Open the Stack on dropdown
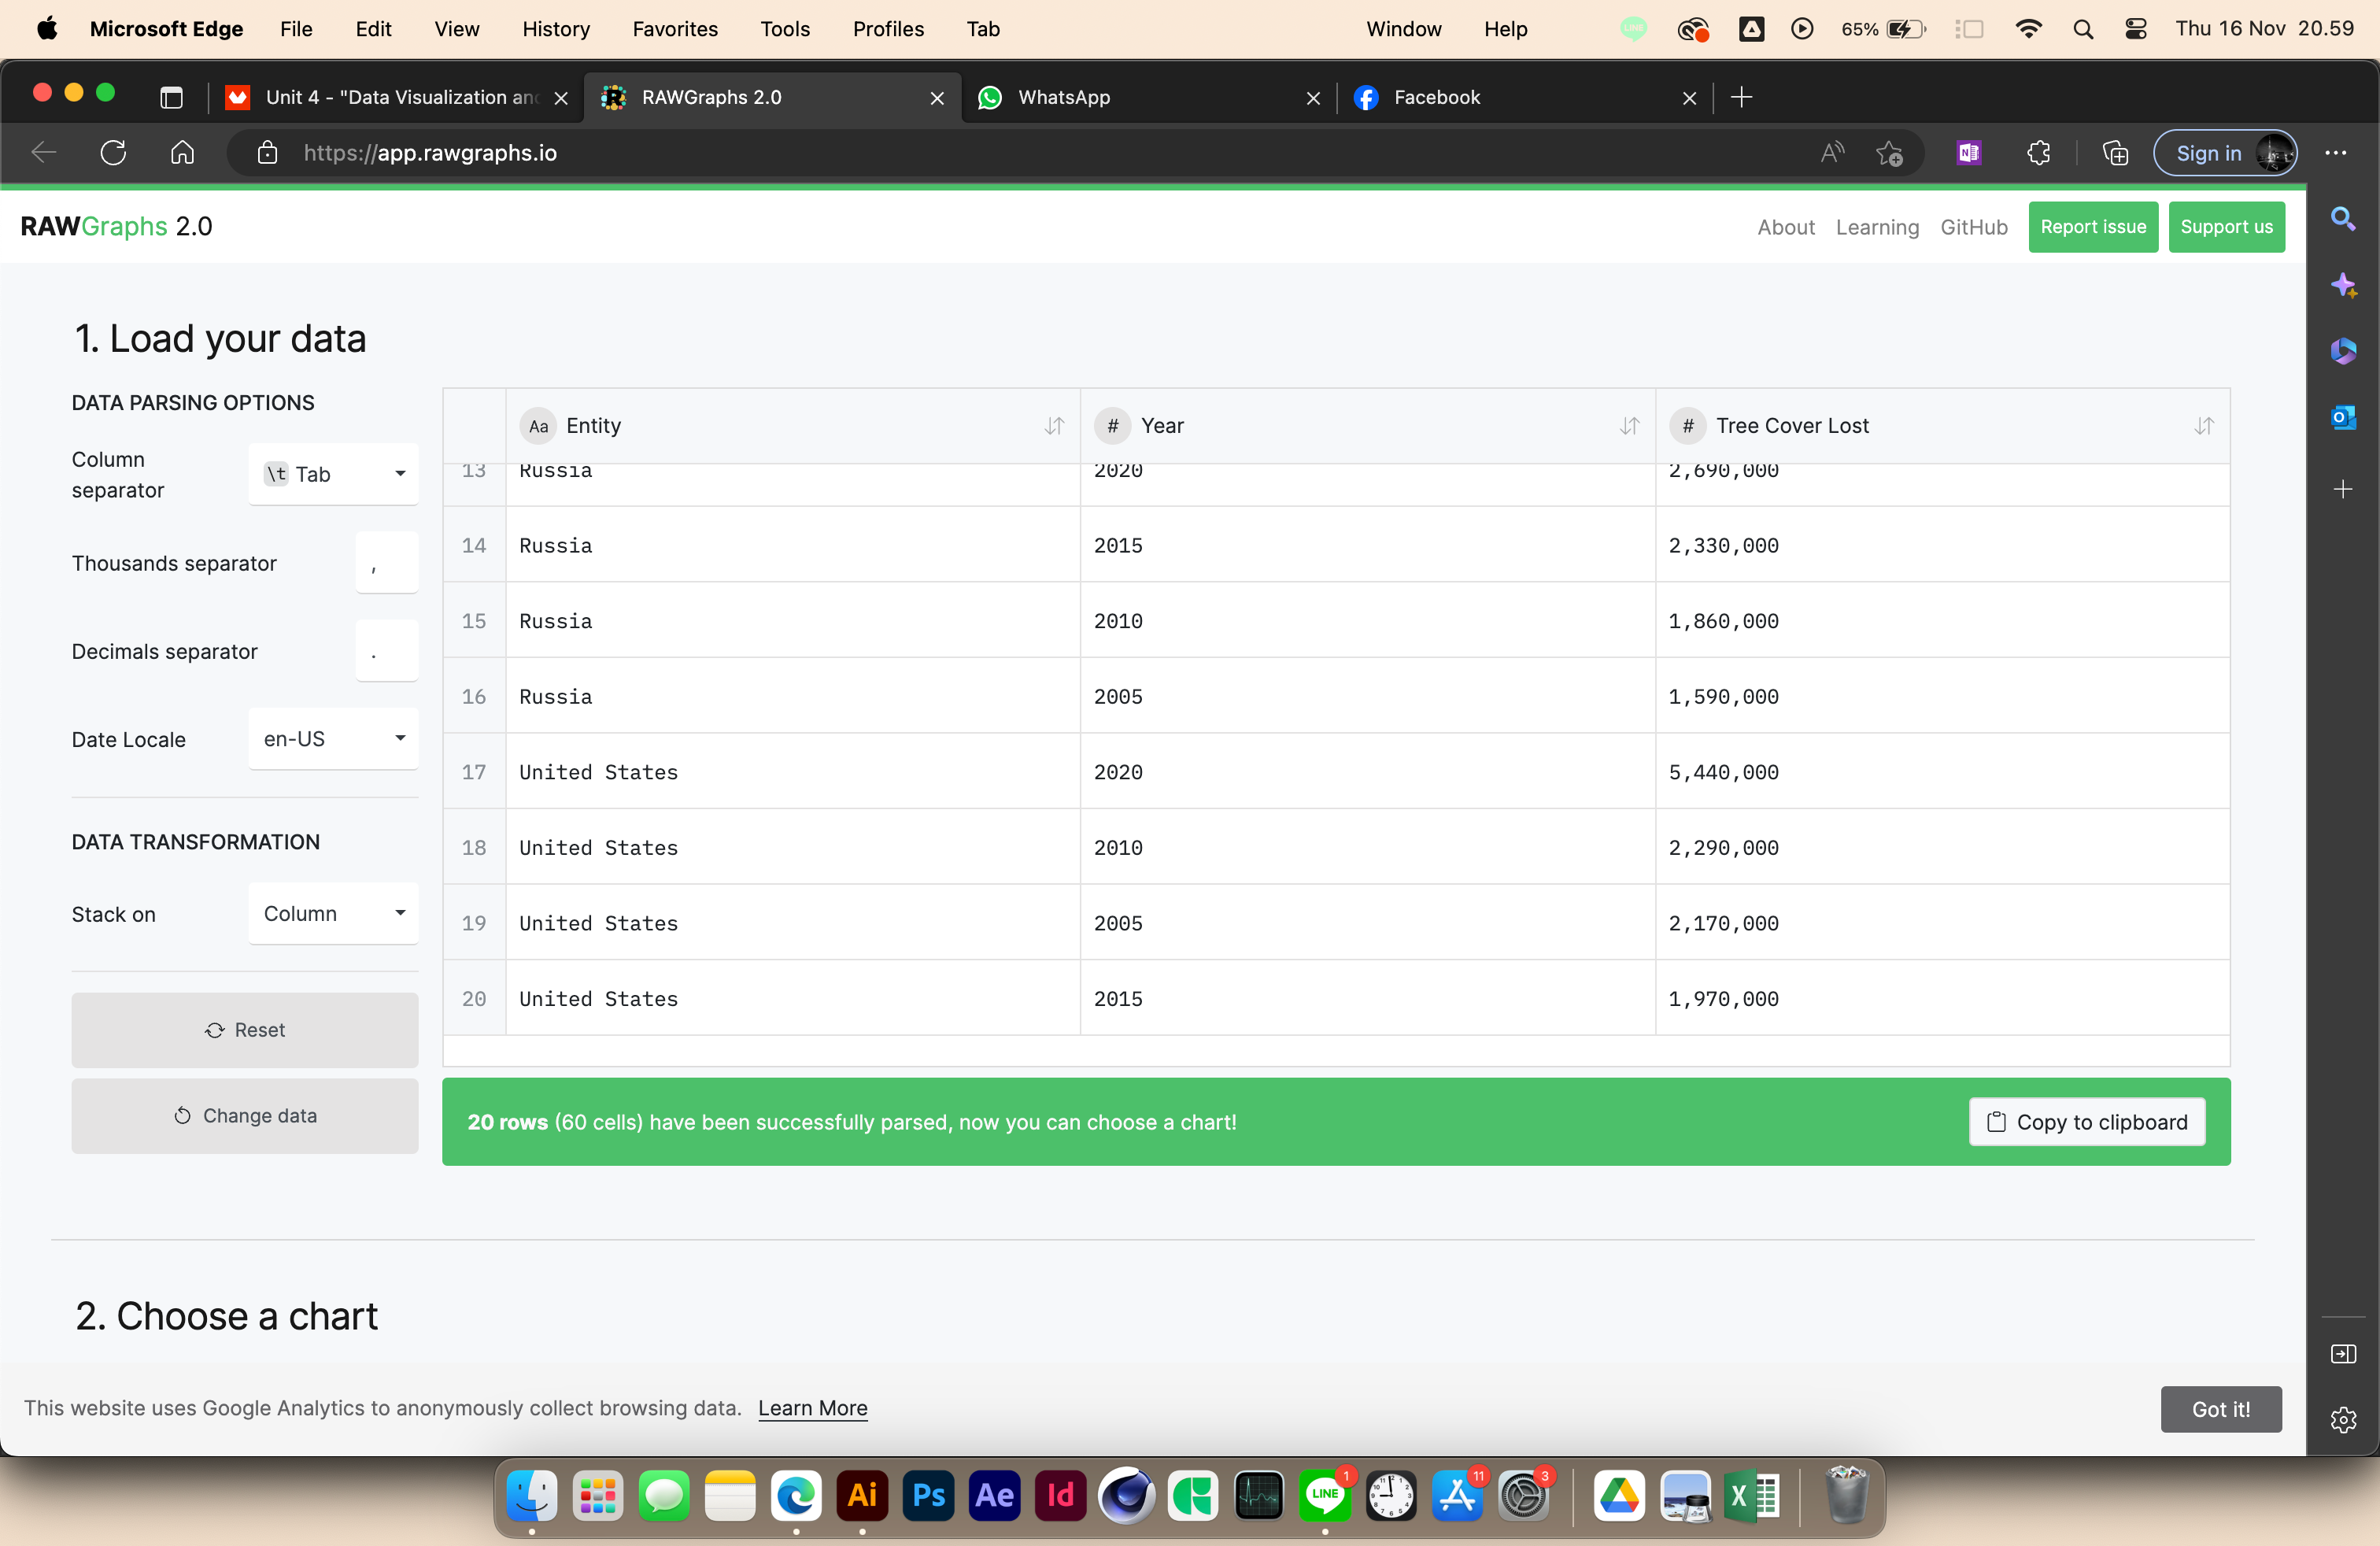Viewport: 2380px width, 1546px height. pos(333,914)
